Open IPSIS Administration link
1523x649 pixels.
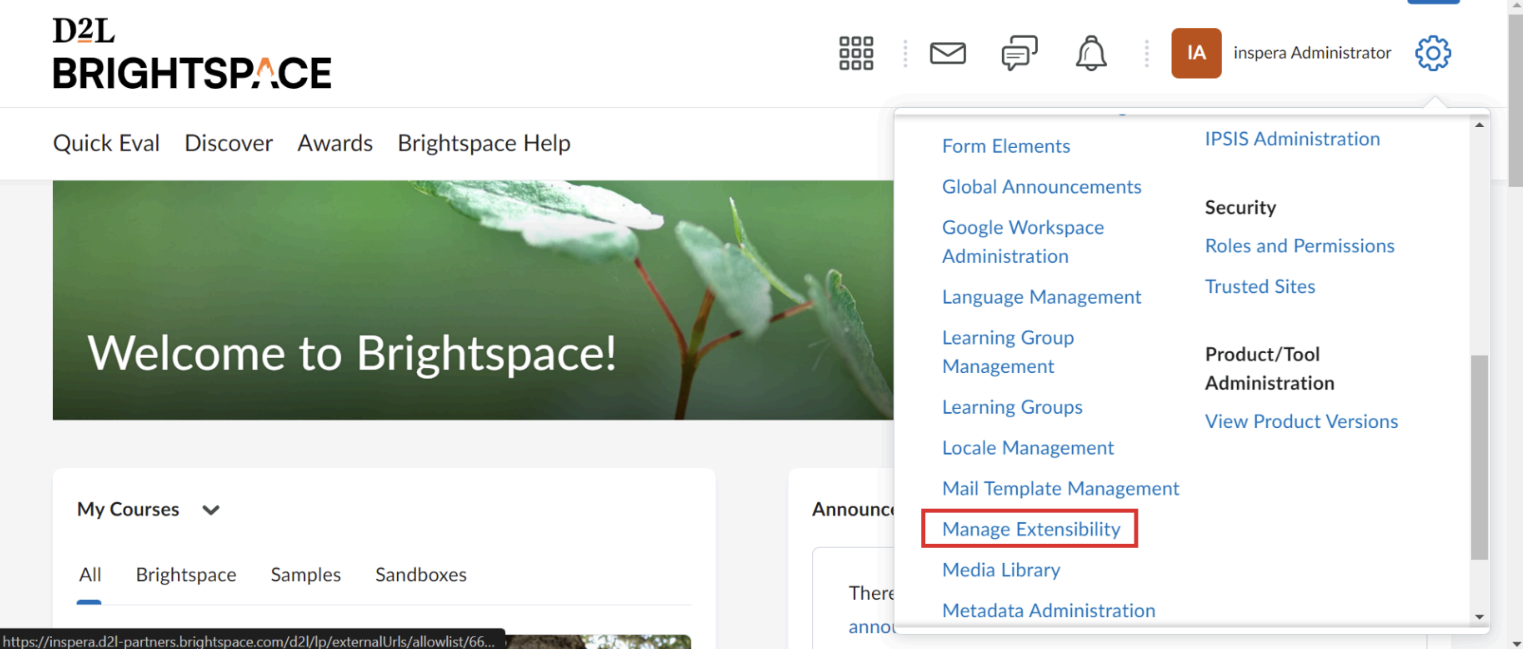pos(1292,139)
